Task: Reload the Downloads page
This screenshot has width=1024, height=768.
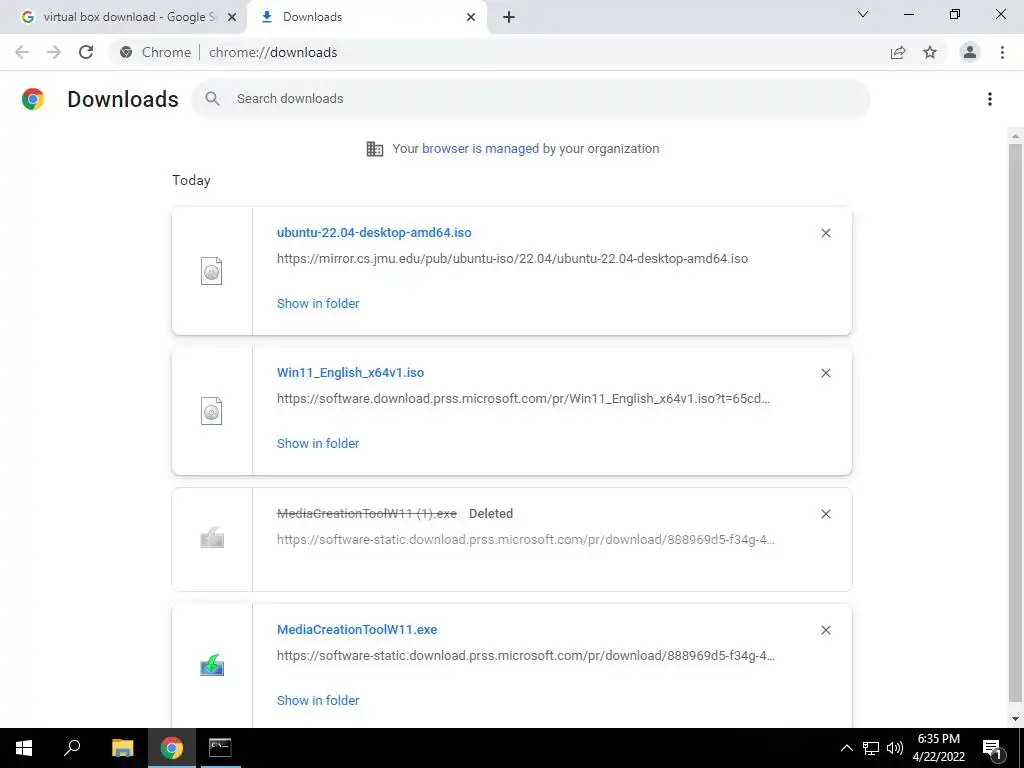Action: click(x=86, y=52)
